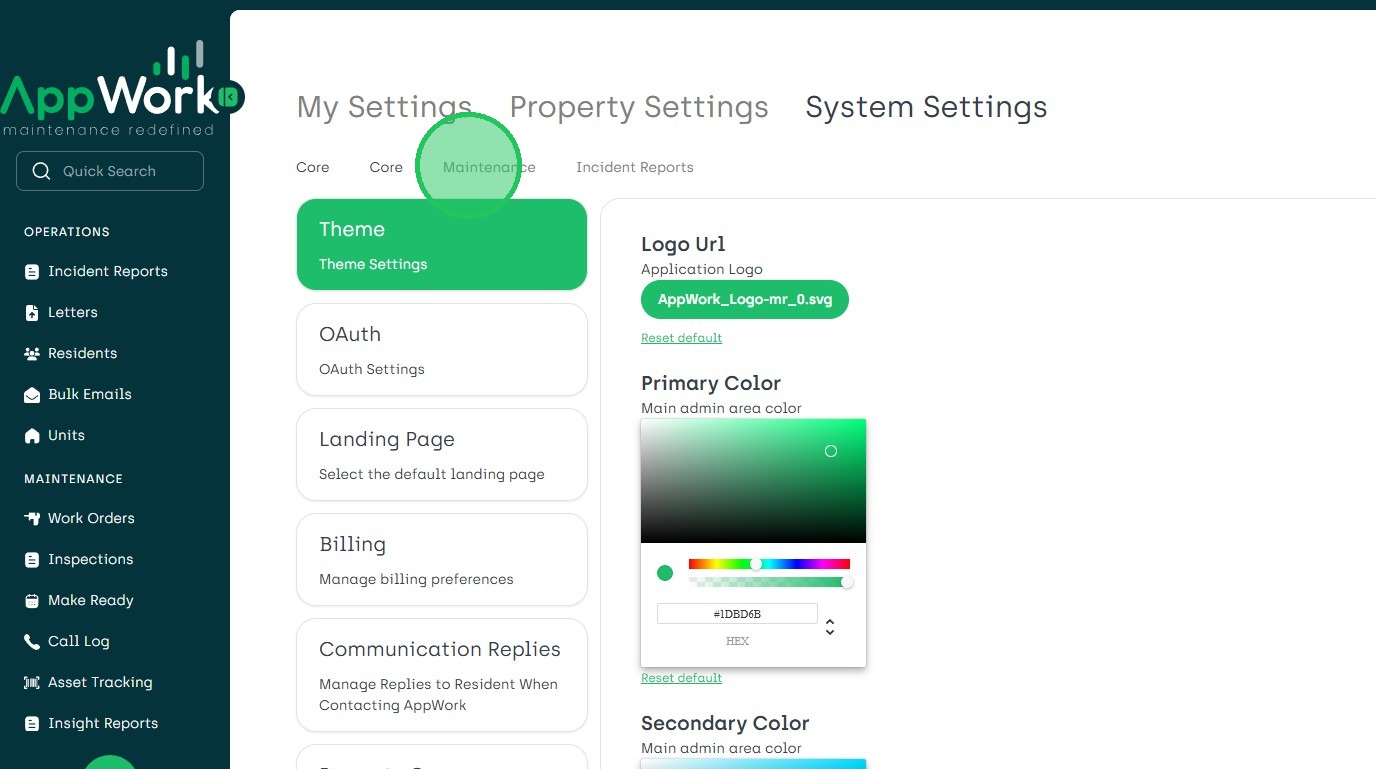Click the hex color input field
This screenshot has width=1376, height=769.
point(737,614)
